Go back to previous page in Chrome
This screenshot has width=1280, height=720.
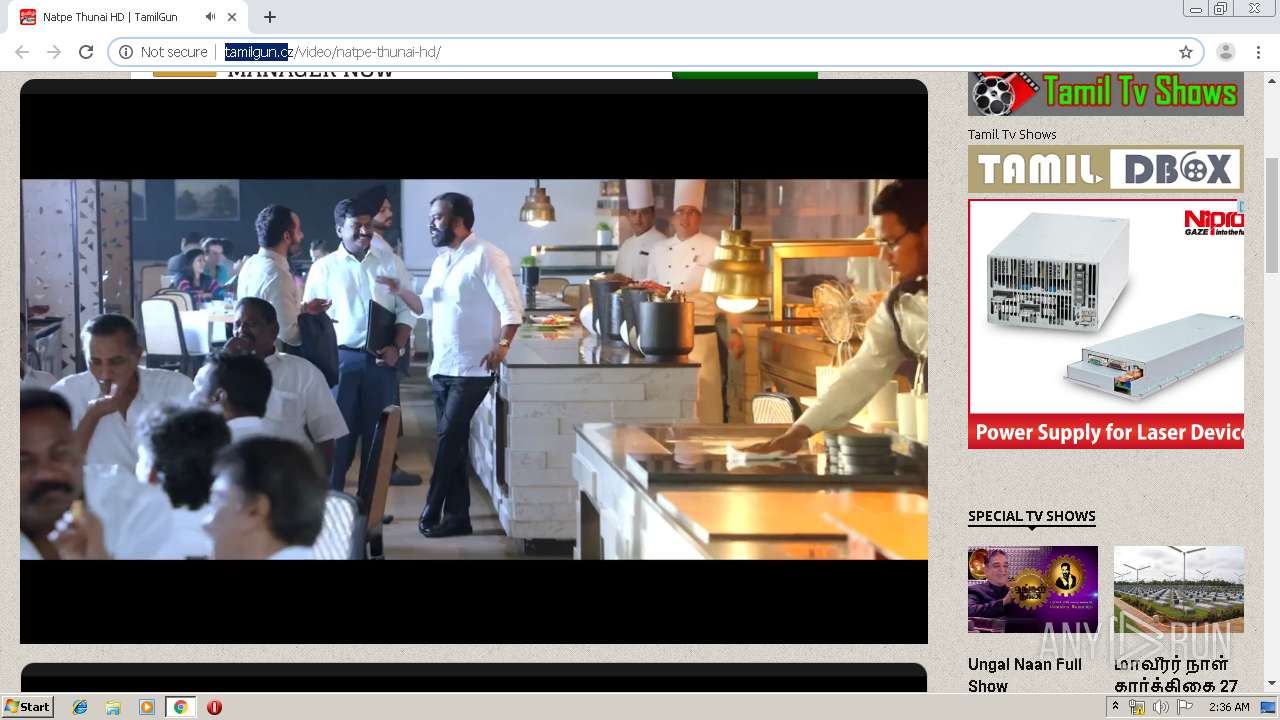pyautogui.click(x=22, y=52)
